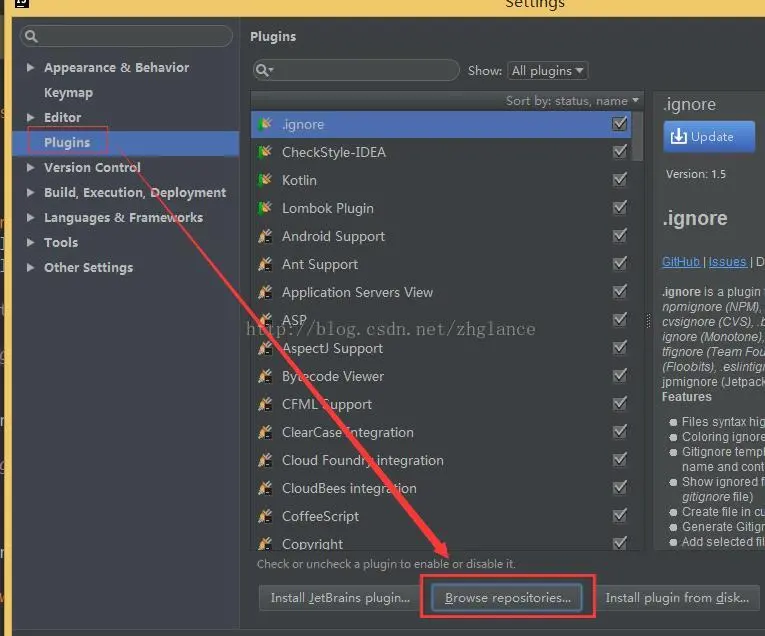The height and width of the screenshot is (636, 765).
Task: Select Version Control settings category
Action: coord(92,167)
